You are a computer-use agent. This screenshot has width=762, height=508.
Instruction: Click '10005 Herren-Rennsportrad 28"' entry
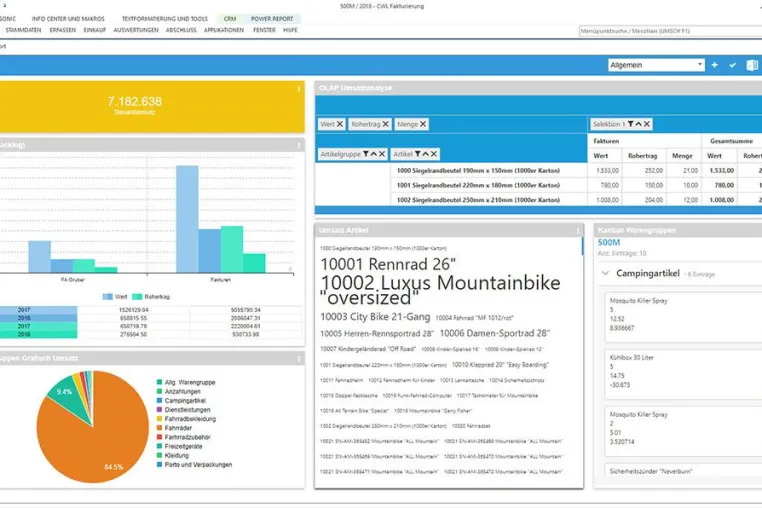[377, 333]
